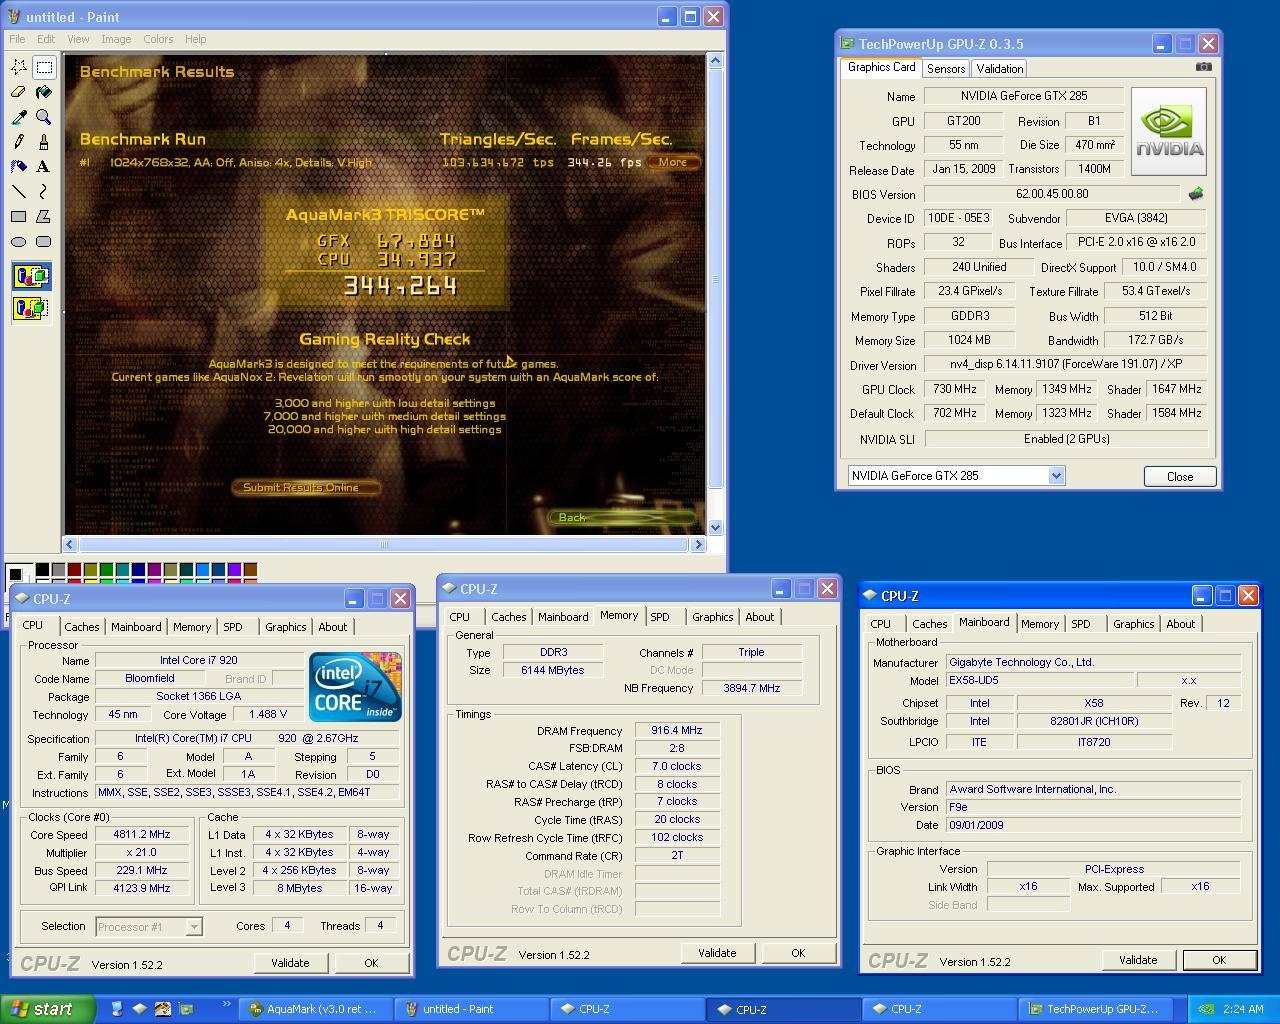Viewport: 1280px width, 1024px height.
Task: Click Paint's horizontal scrollbar left arrow
Action: click(x=69, y=544)
